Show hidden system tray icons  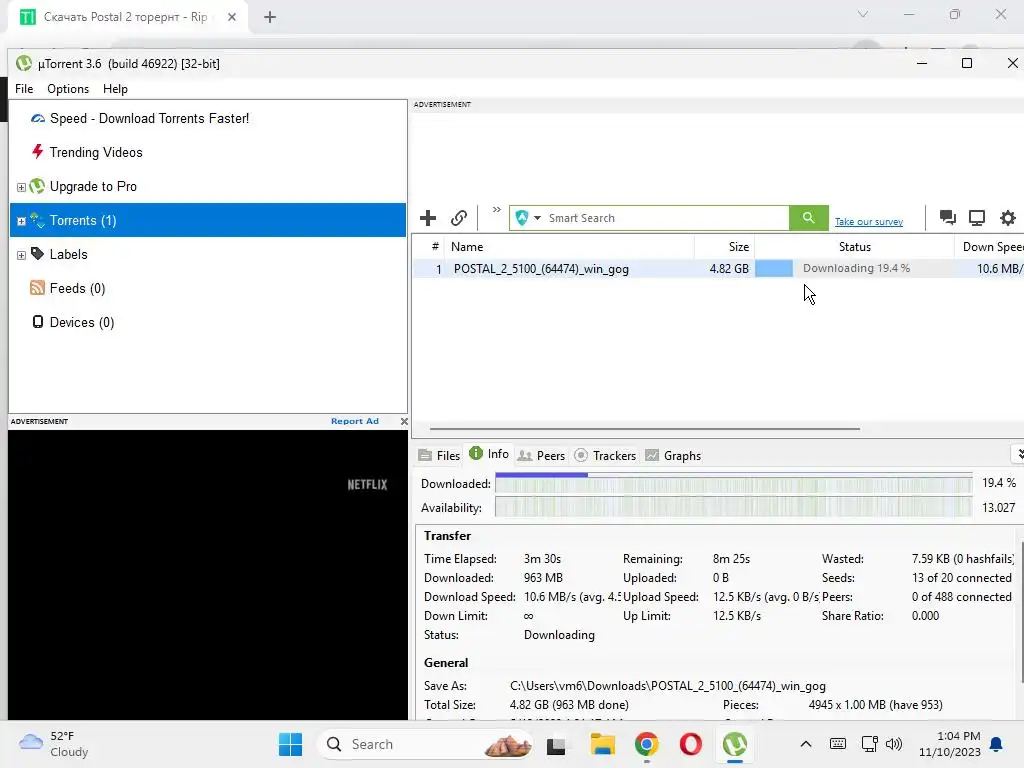806,744
